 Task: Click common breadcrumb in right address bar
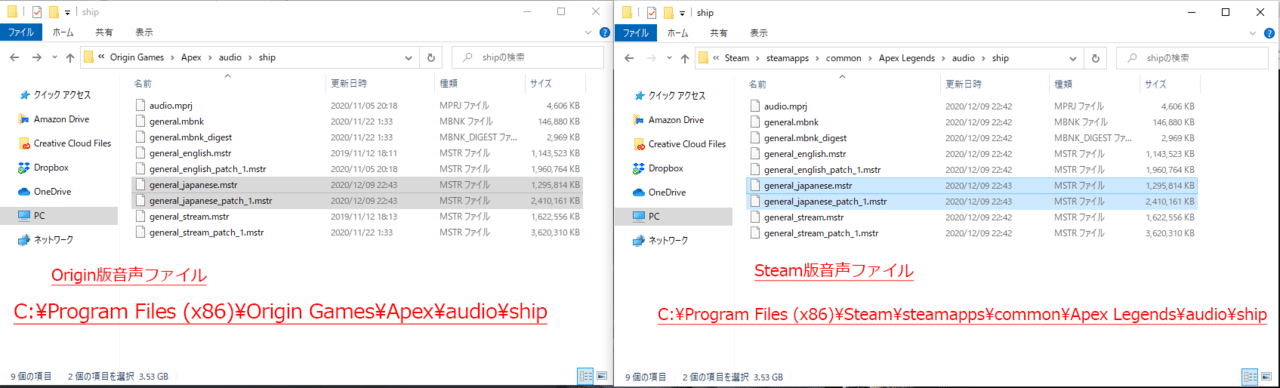tap(843, 58)
